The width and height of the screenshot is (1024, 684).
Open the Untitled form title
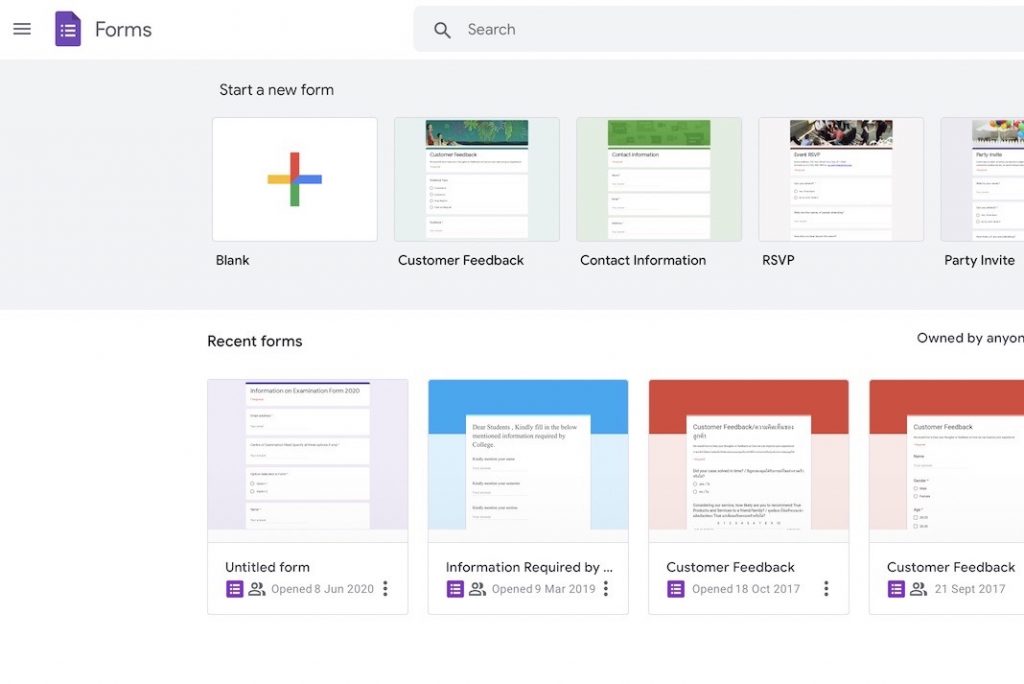[267, 567]
